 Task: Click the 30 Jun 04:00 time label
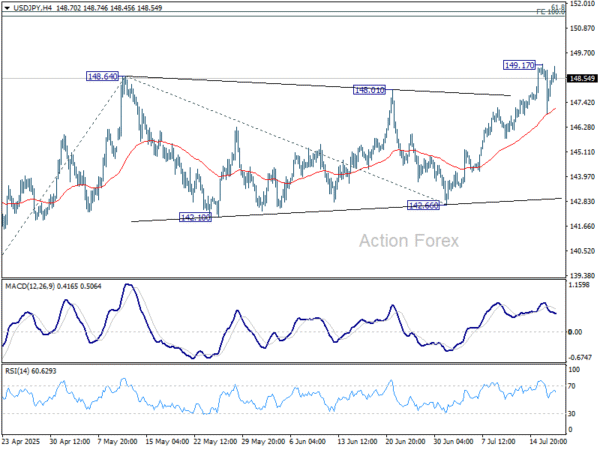[454, 441]
